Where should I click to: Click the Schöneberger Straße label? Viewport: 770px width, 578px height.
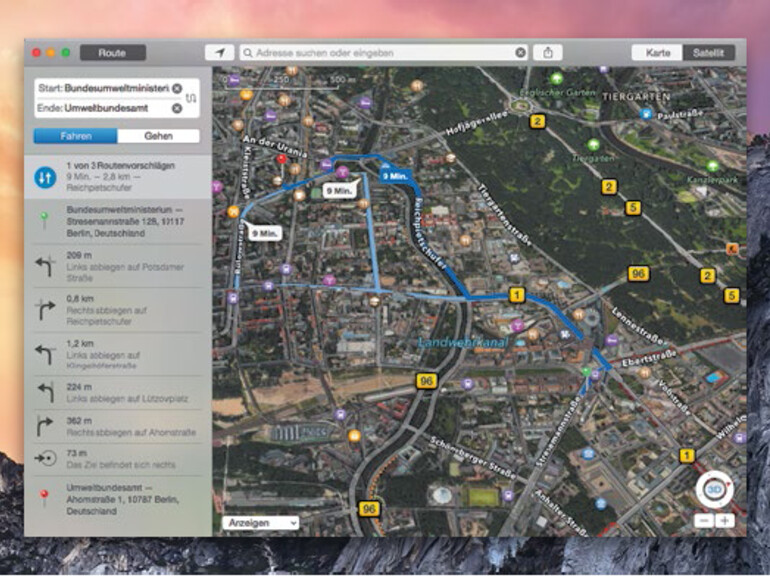(472, 458)
